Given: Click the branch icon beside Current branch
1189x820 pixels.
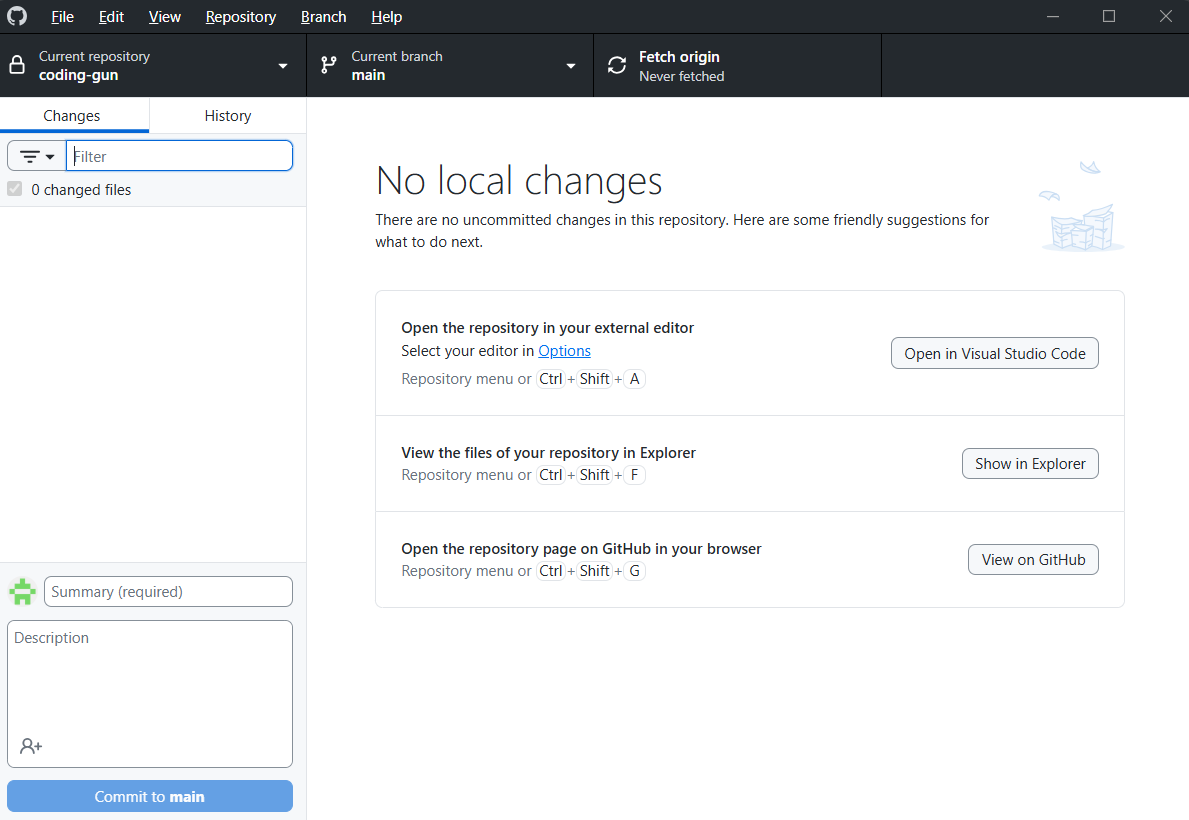Looking at the screenshot, I should point(328,65).
